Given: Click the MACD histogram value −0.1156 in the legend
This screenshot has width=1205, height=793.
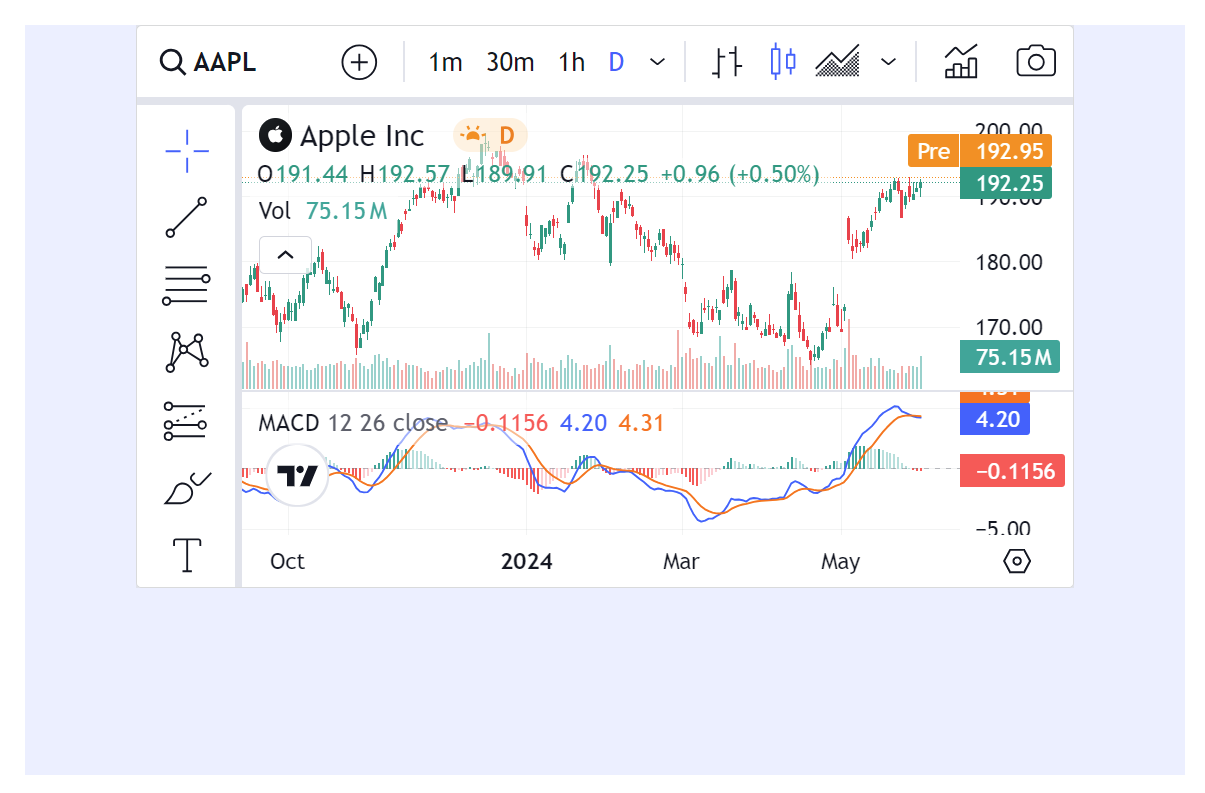Looking at the screenshot, I should [x=508, y=423].
